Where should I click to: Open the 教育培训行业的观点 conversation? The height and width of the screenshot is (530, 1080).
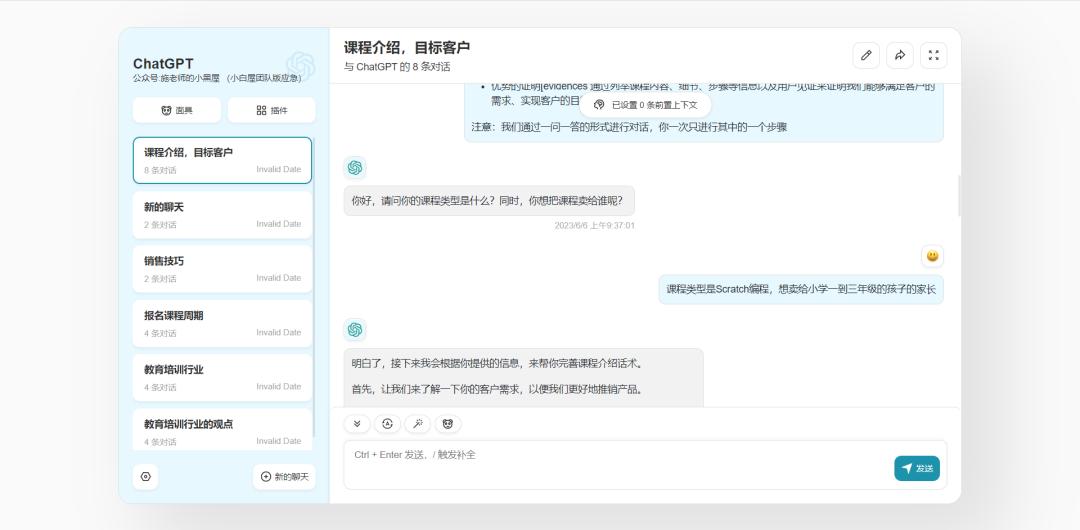(222, 430)
